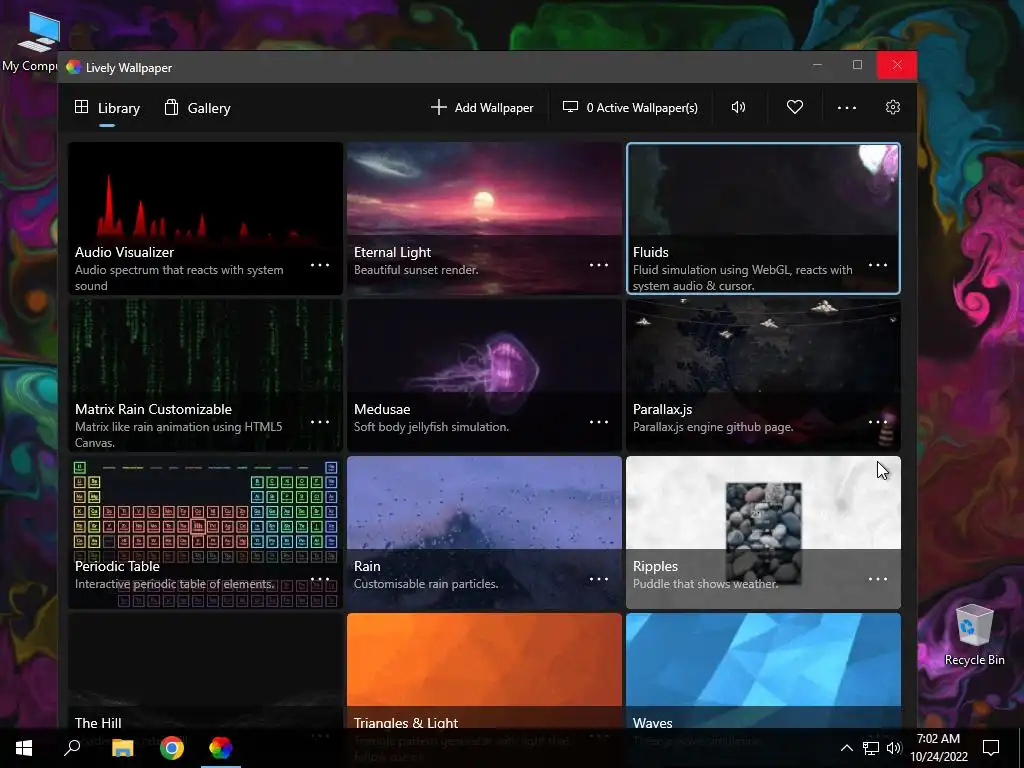Click the monitor icon beside Active Wallpapers

(570, 106)
